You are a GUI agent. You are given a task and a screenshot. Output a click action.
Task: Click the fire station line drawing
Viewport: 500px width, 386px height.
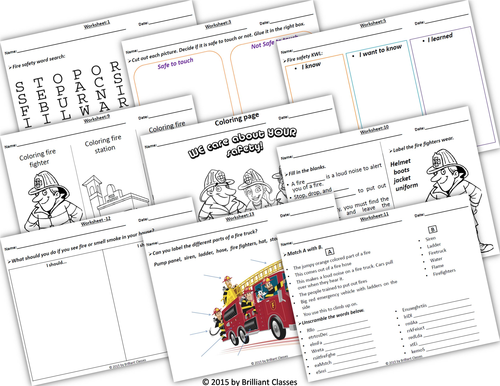113,197
